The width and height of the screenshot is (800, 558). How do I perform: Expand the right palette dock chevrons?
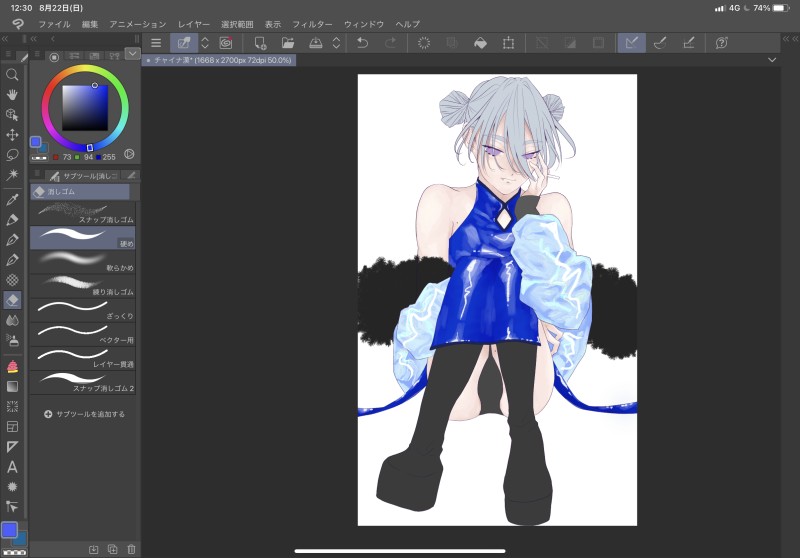click(x=790, y=39)
